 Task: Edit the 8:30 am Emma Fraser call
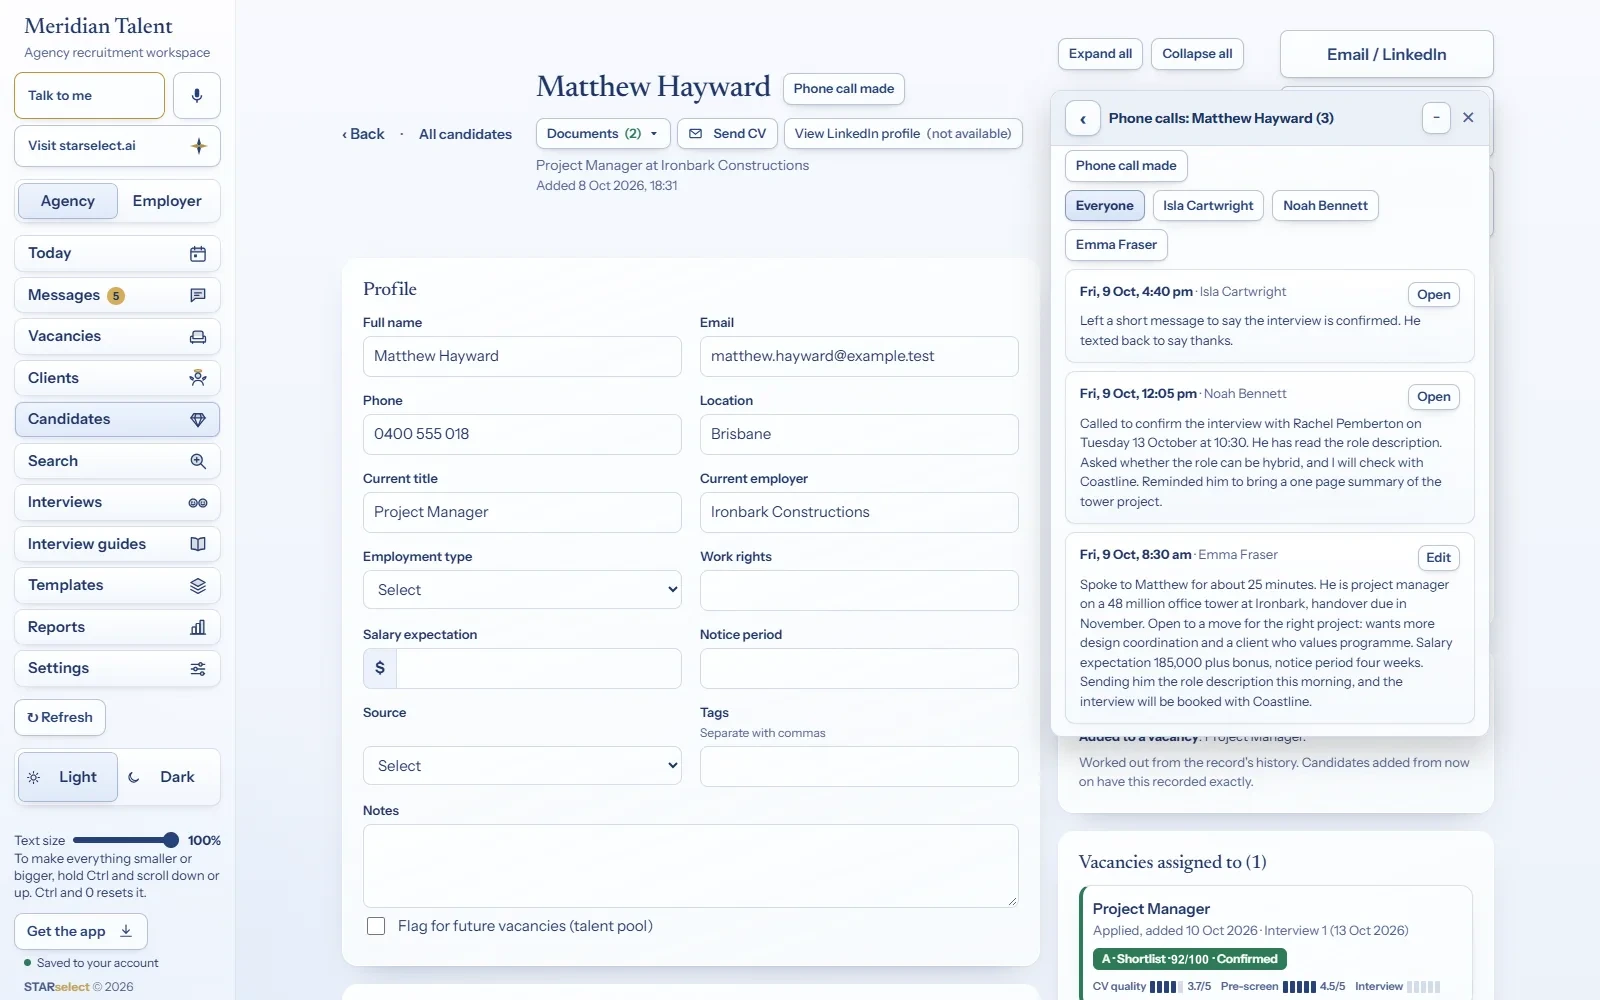click(1438, 558)
